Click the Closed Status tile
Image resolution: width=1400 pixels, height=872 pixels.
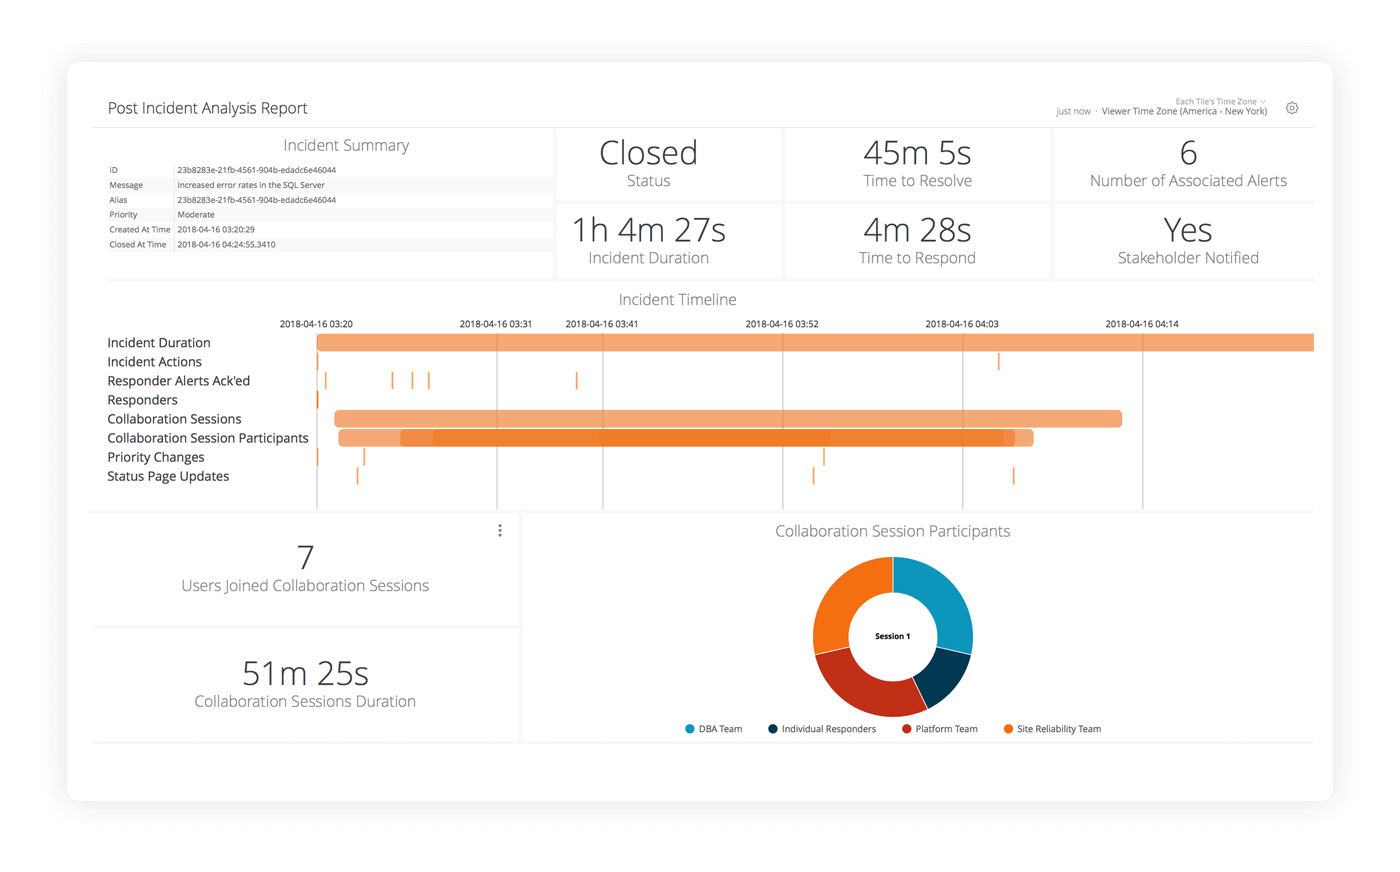(648, 164)
